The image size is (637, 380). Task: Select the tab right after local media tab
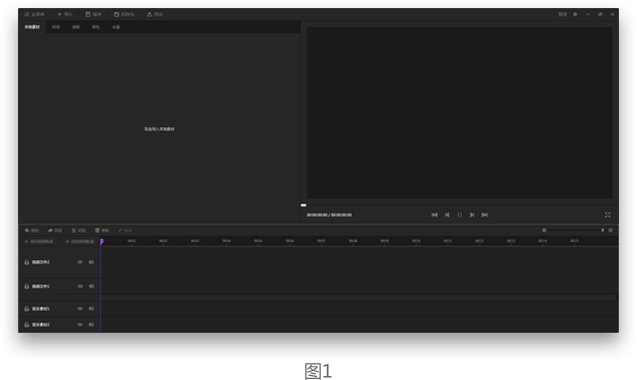(x=56, y=27)
